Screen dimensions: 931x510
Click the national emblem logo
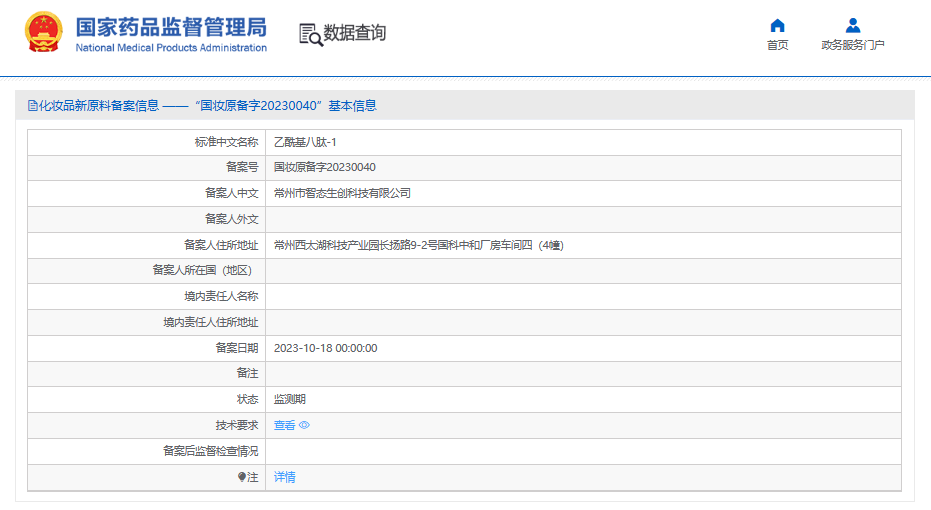pyautogui.click(x=43, y=32)
